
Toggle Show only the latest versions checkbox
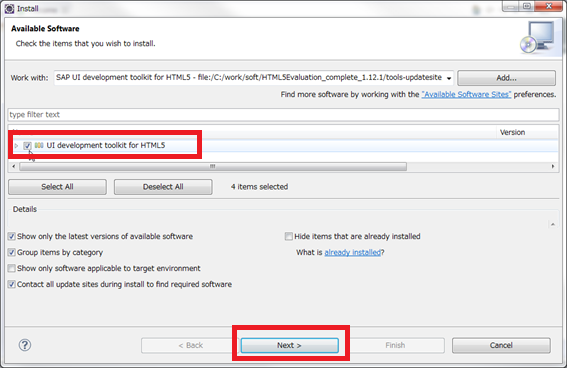12,236
